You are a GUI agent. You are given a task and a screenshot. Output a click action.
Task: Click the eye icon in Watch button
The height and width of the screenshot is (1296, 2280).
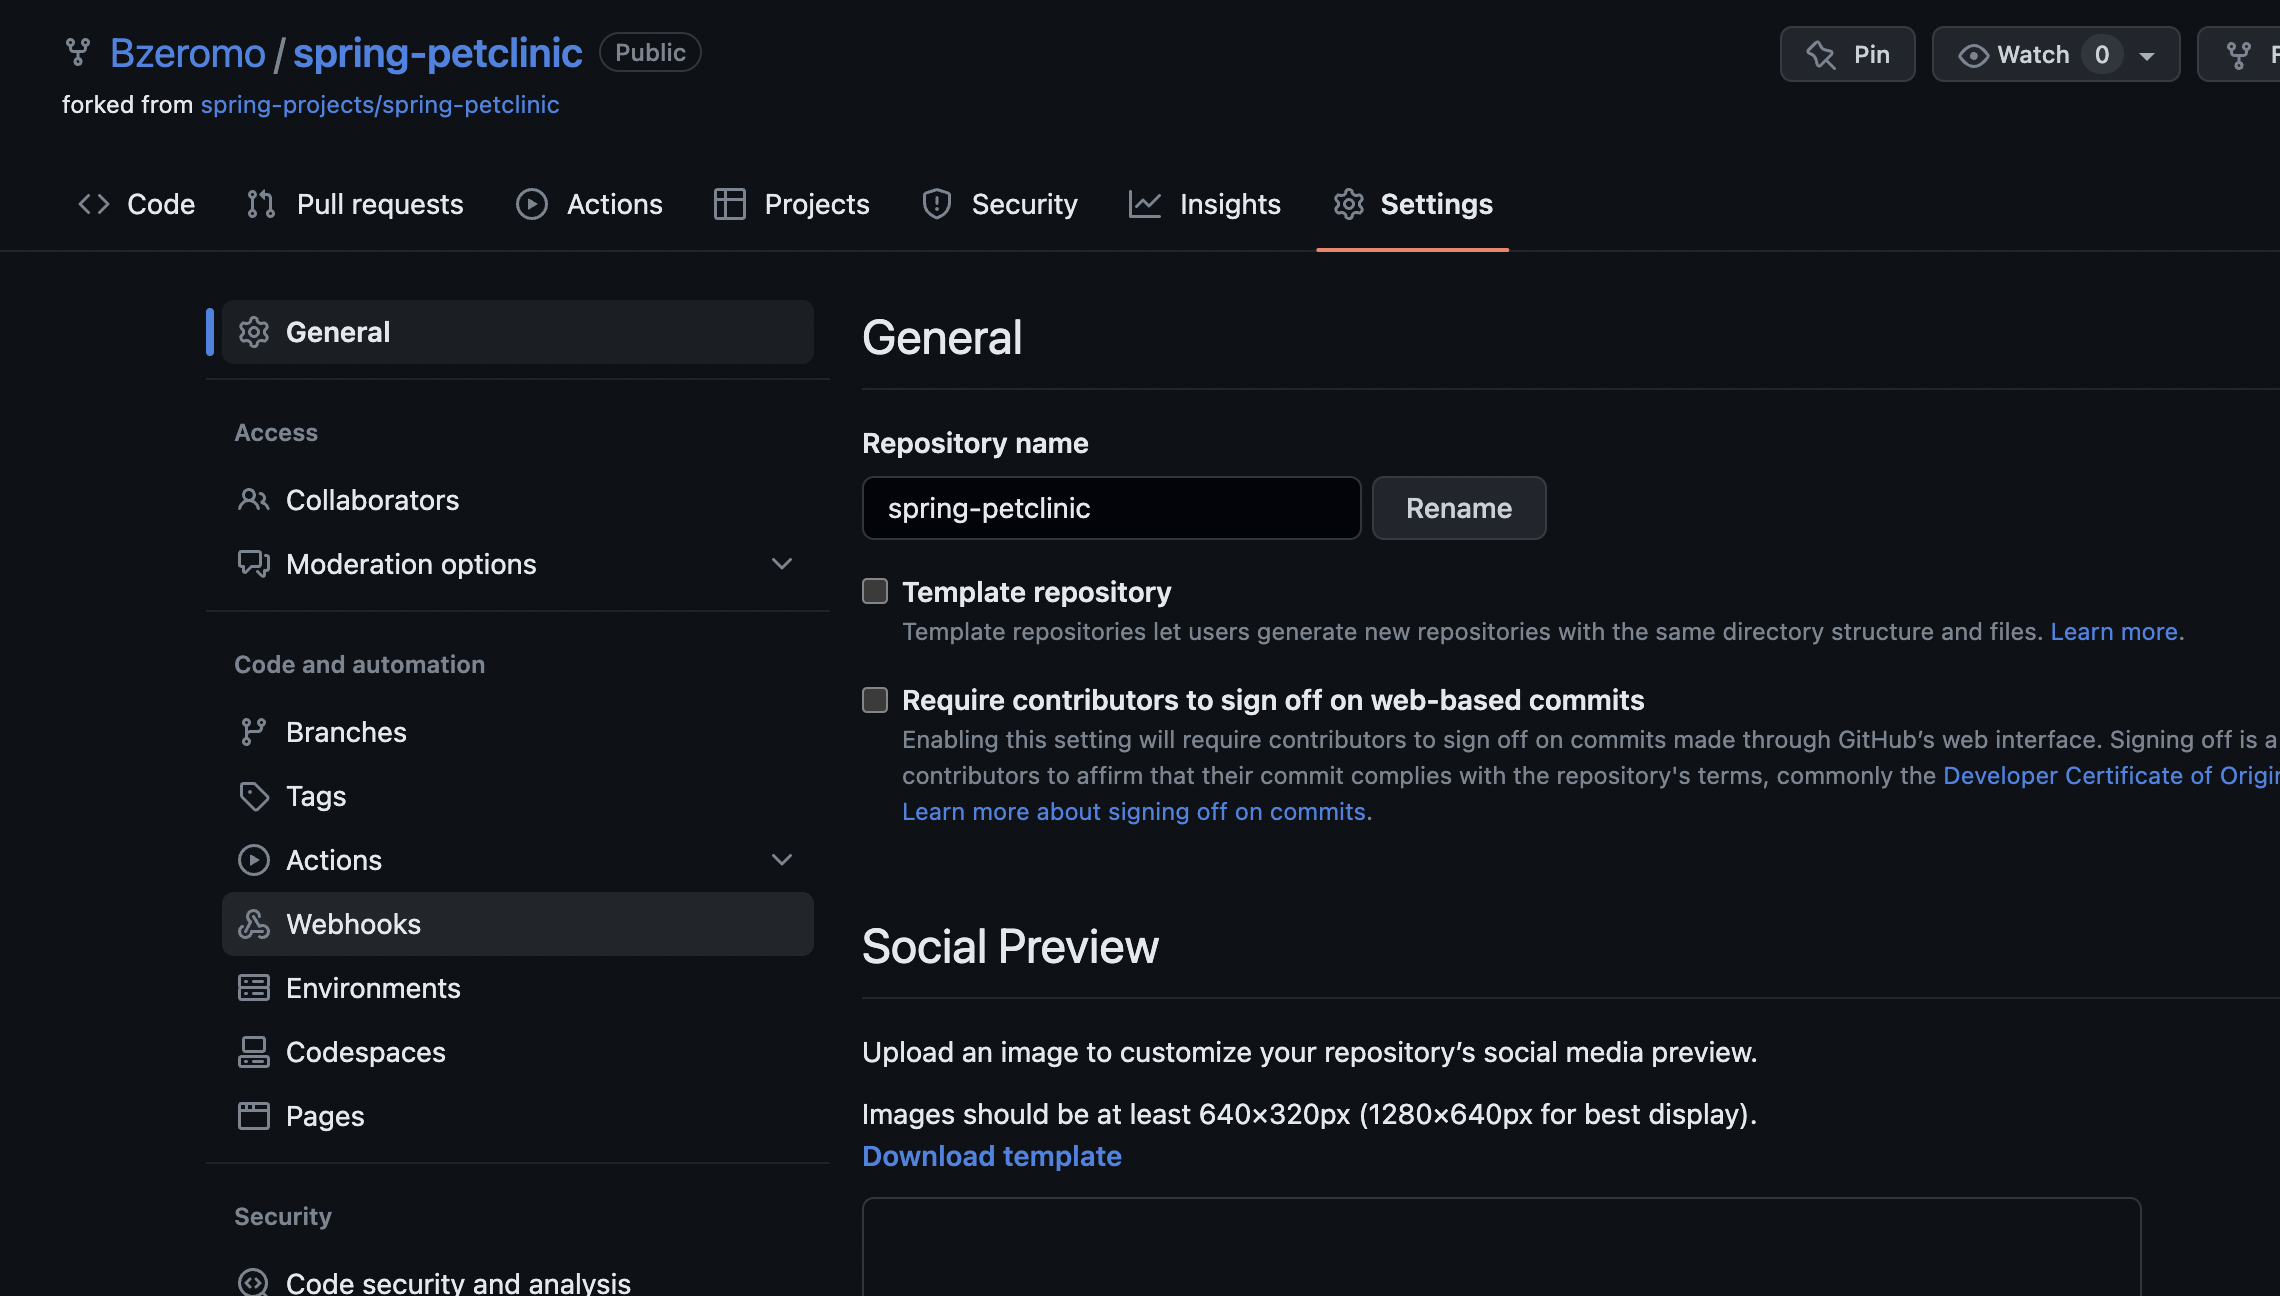1973,55
